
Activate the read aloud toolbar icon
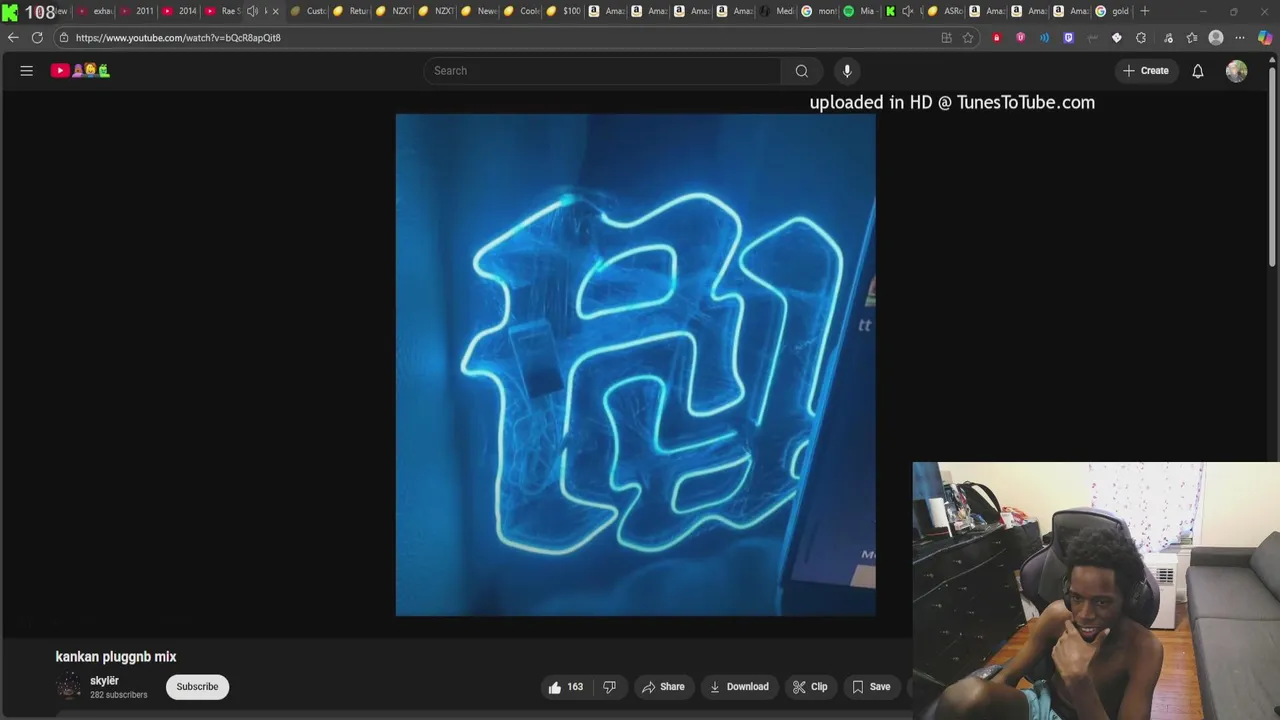1044,38
